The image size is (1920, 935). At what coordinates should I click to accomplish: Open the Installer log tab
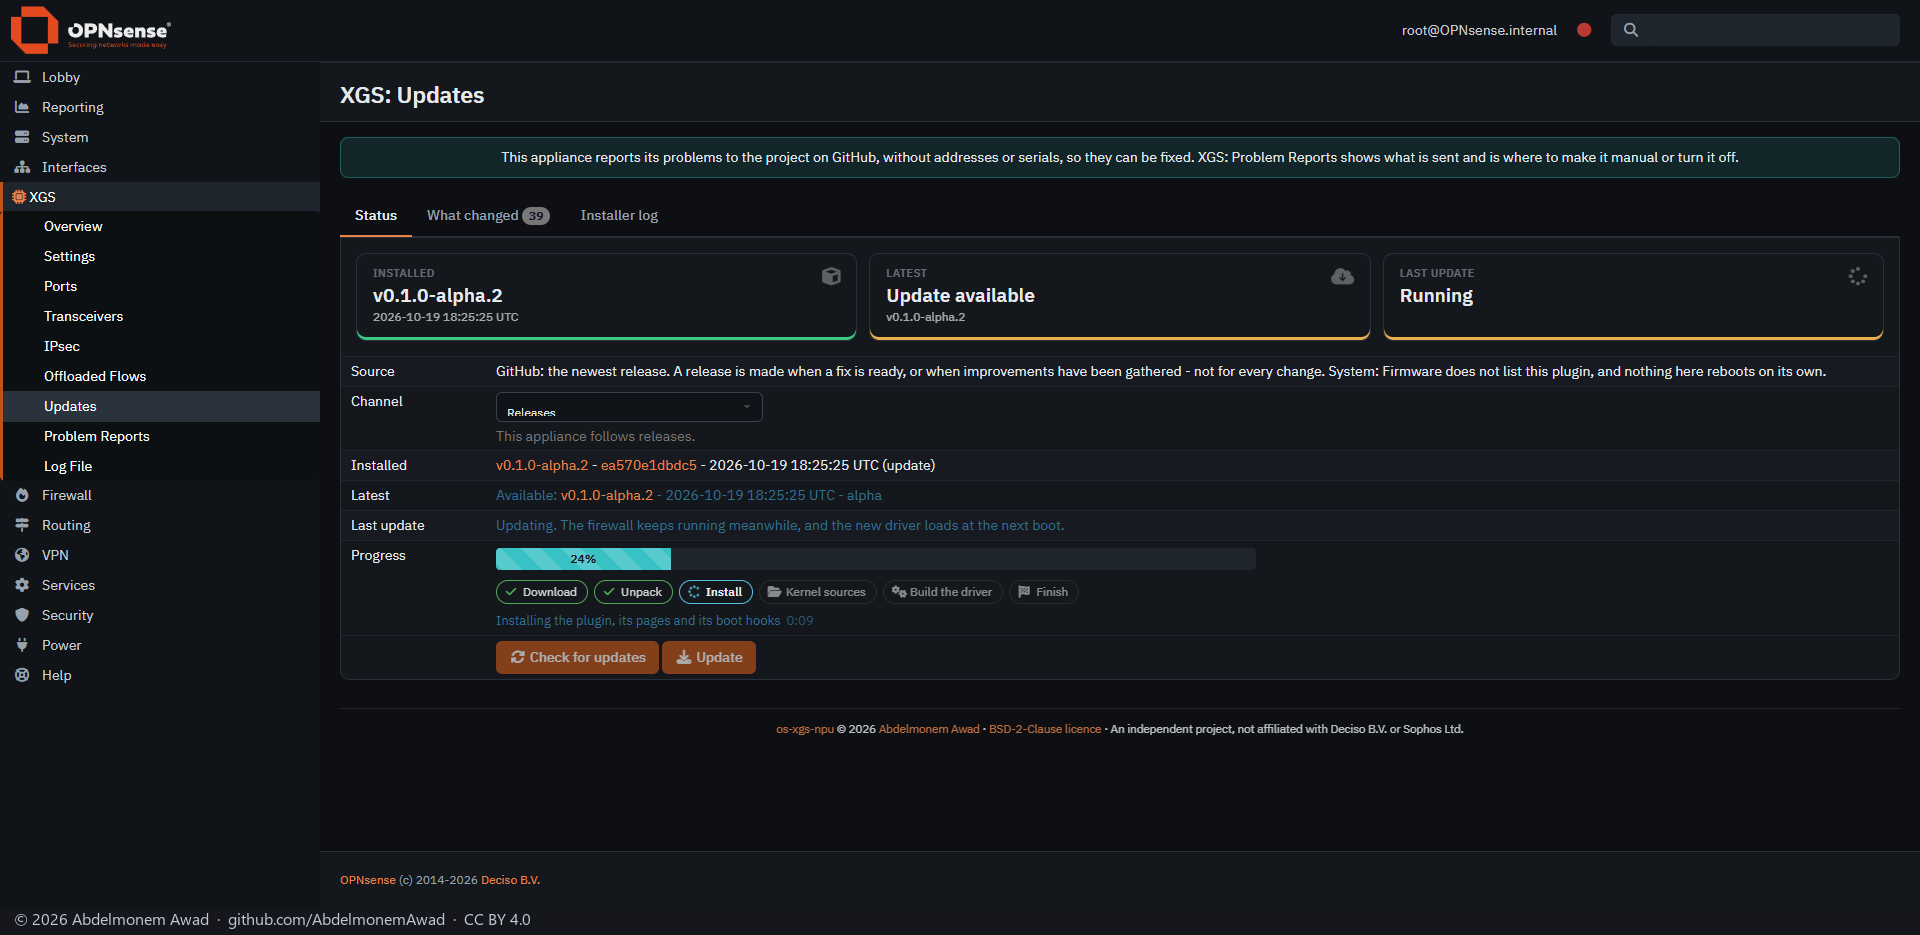pyautogui.click(x=619, y=215)
